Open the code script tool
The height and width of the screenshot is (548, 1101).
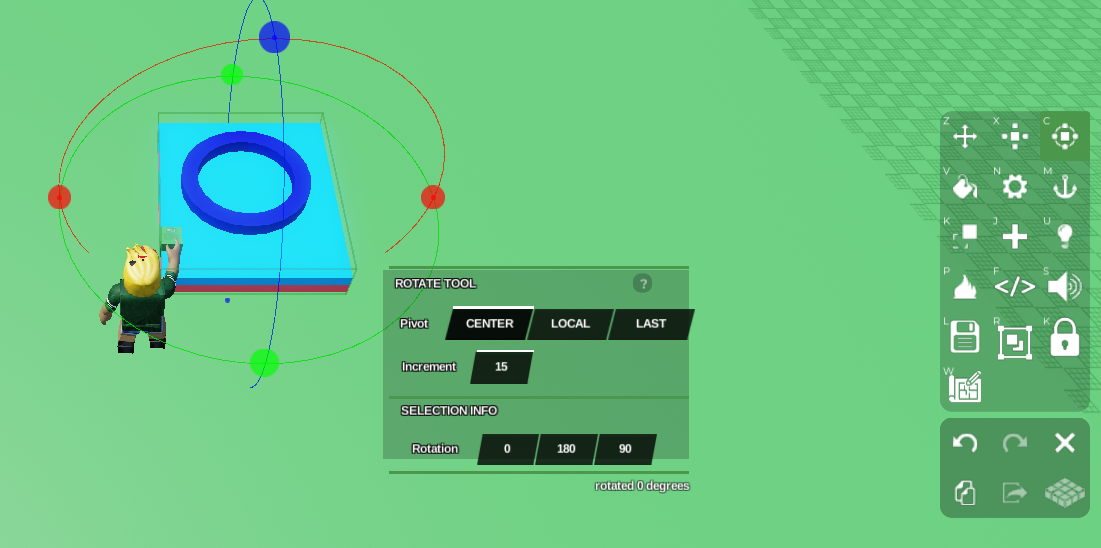[x=1015, y=287]
